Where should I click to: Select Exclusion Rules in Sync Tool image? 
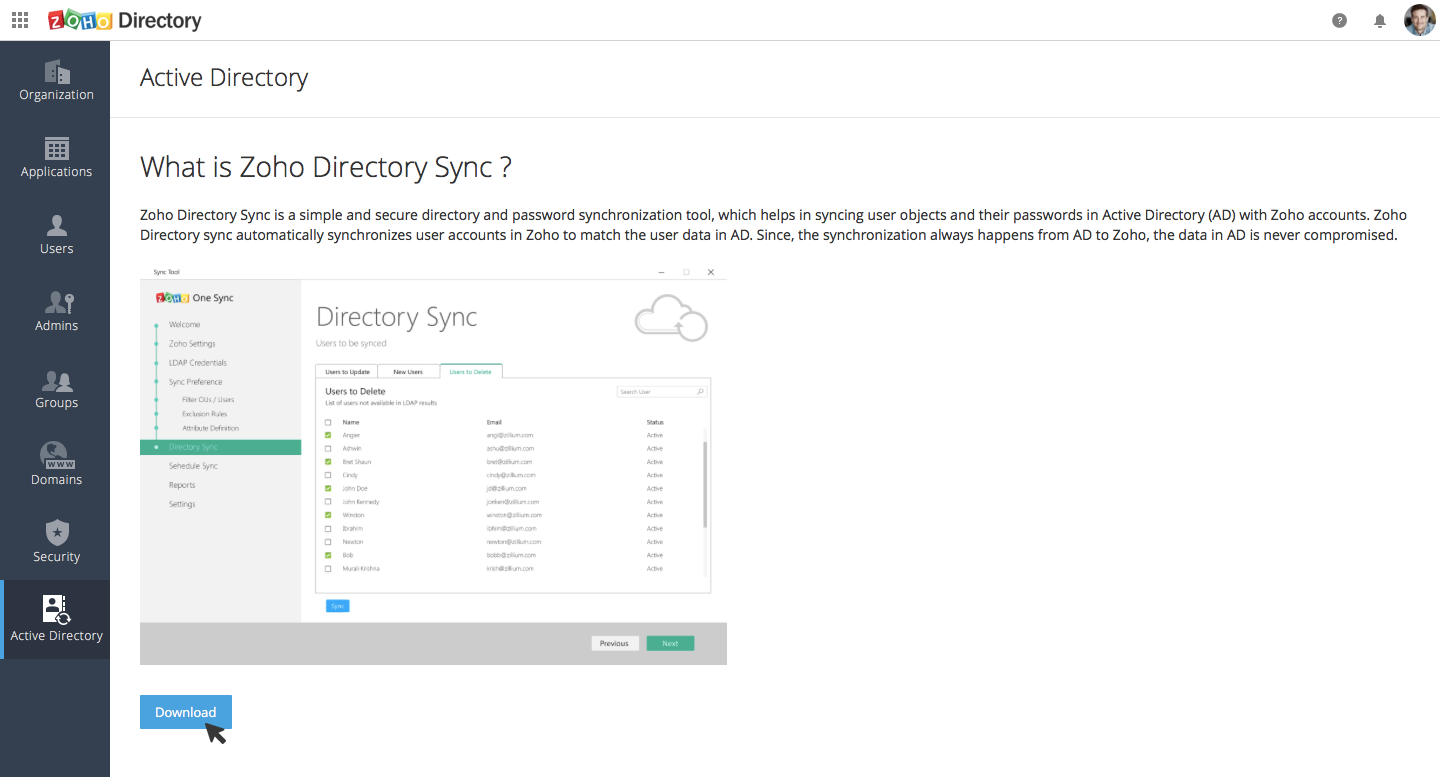[204, 414]
